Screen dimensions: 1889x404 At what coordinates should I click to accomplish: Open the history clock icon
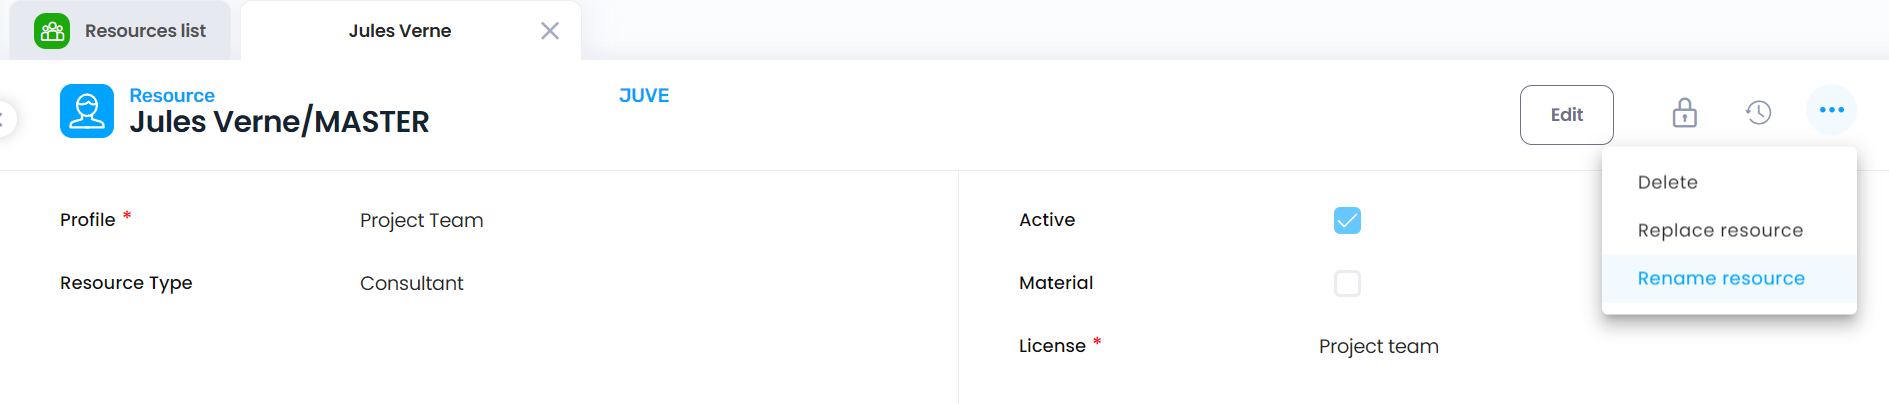coord(1759,112)
